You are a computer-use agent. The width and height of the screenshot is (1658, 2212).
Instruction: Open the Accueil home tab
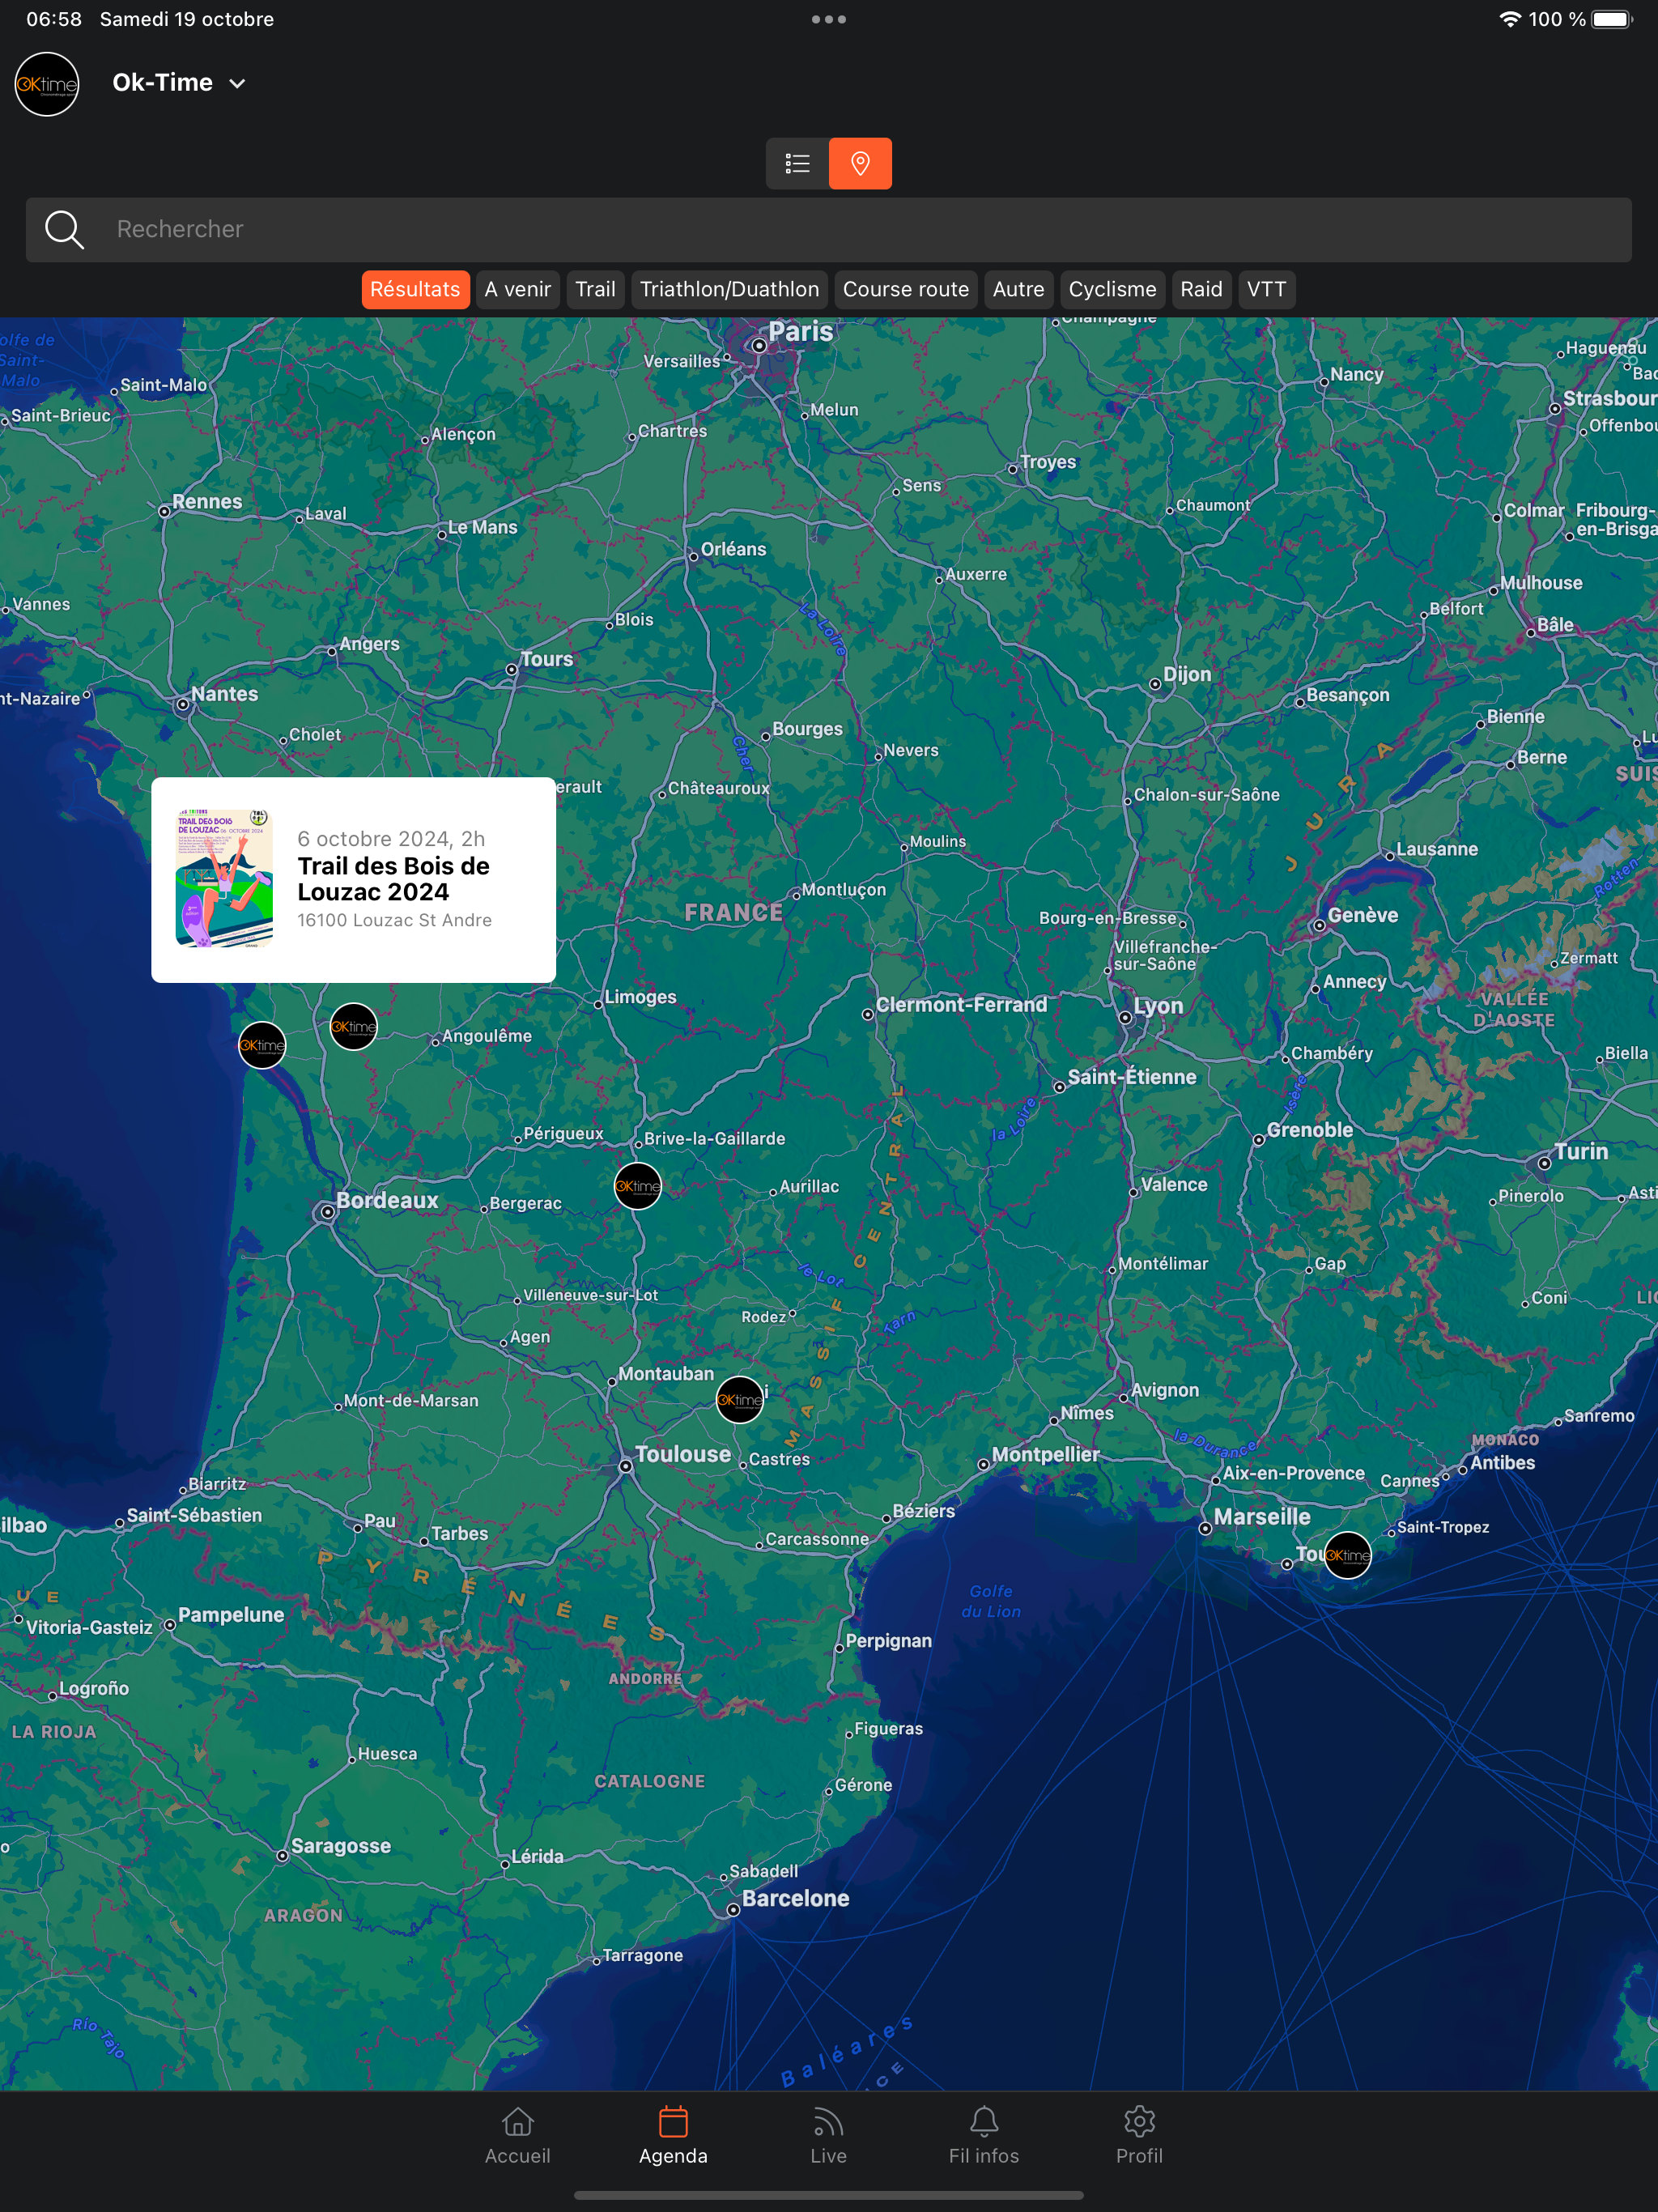pos(518,2136)
